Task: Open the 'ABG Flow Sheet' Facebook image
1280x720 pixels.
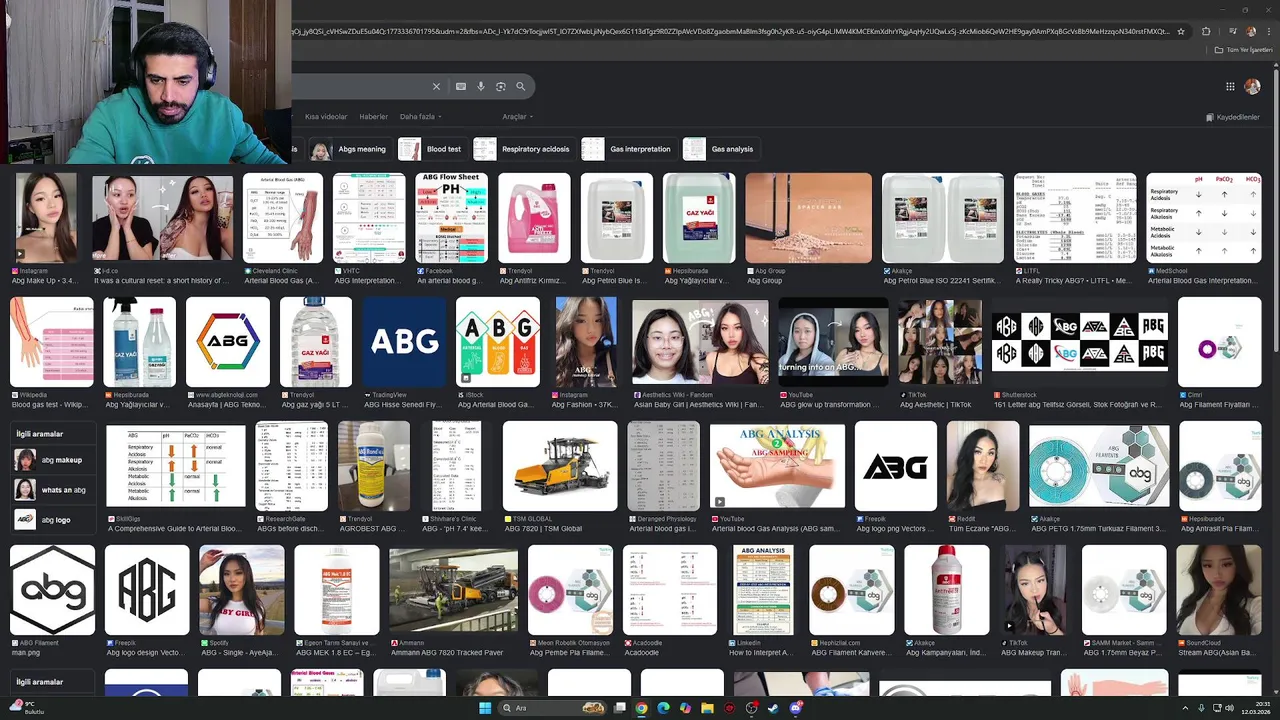Action: 452,218
